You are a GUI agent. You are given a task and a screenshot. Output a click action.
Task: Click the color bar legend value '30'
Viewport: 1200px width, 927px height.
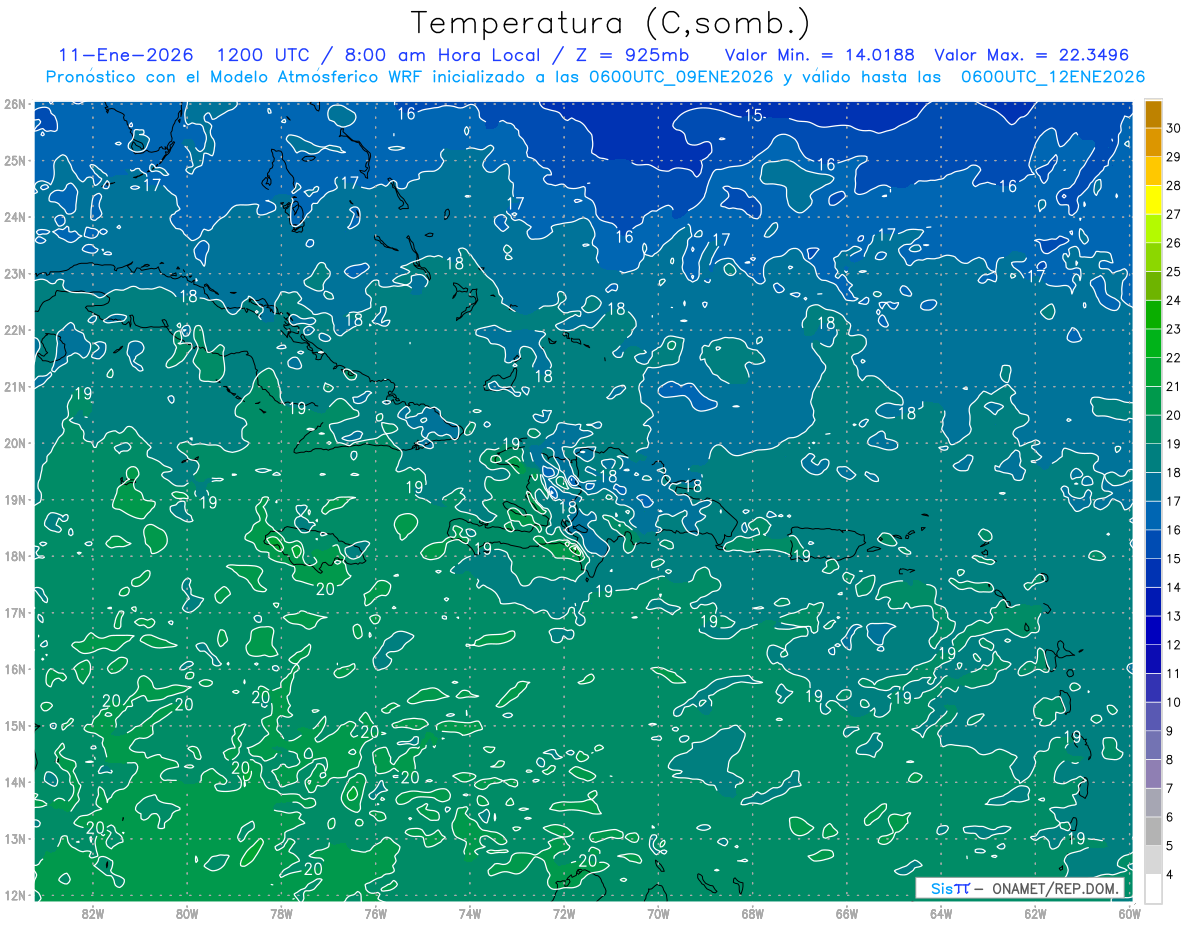(1173, 128)
